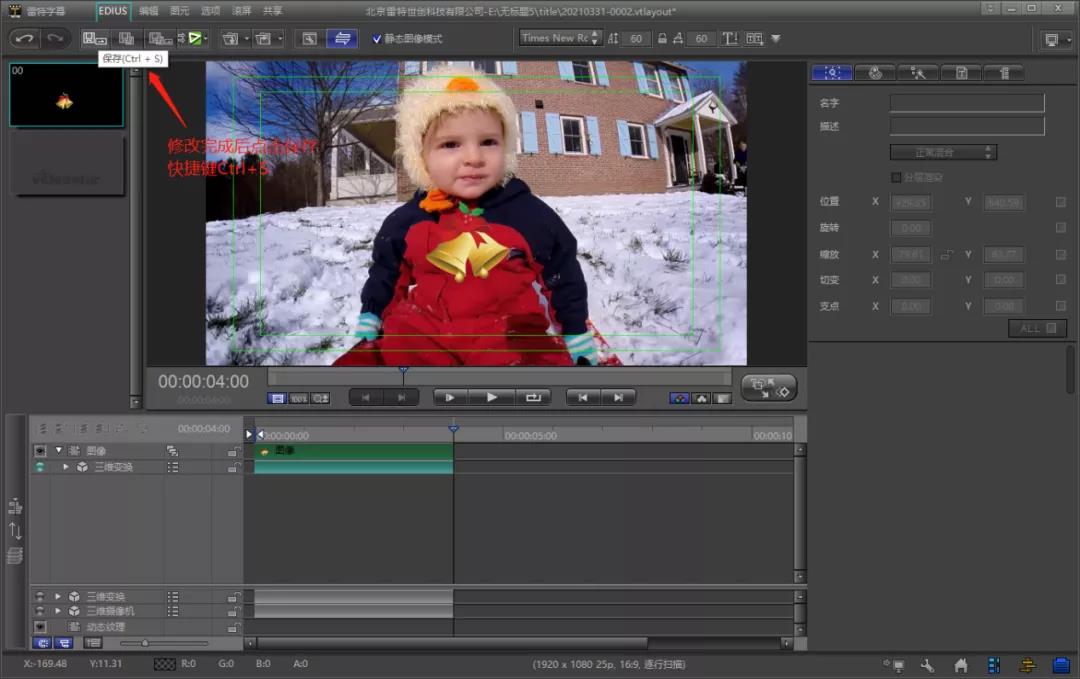Image resolution: width=1080 pixels, height=679 pixels.
Task: Open the toolbar overflow arrow after text icons
Action: [776, 39]
